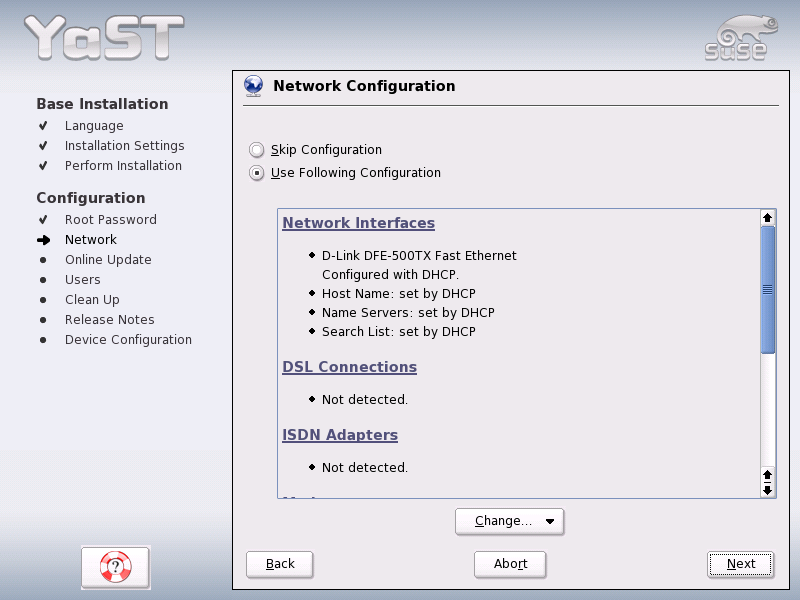Select Users step in sidebar
This screenshot has width=800, height=600.
pos(83,280)
